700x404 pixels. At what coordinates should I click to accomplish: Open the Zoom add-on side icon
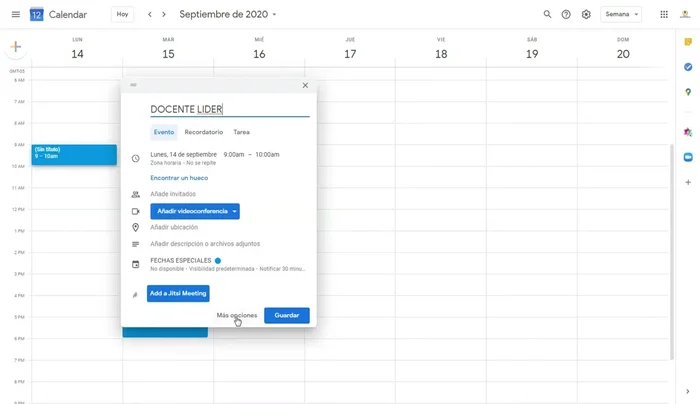point(688,157)
